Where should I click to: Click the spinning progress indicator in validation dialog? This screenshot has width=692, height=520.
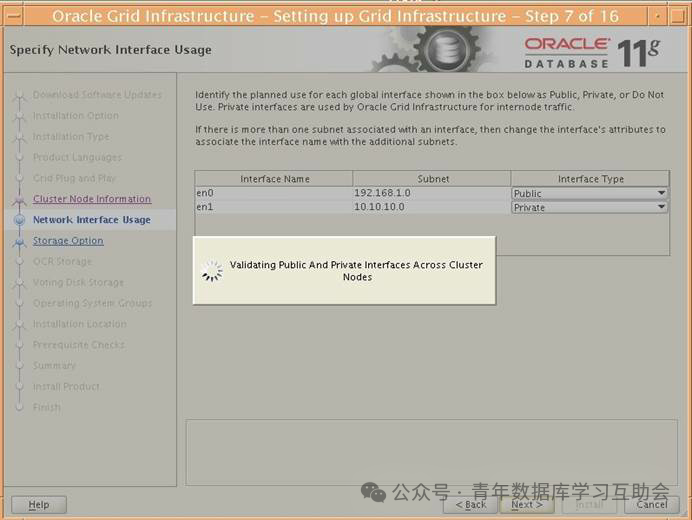point(212,271)
